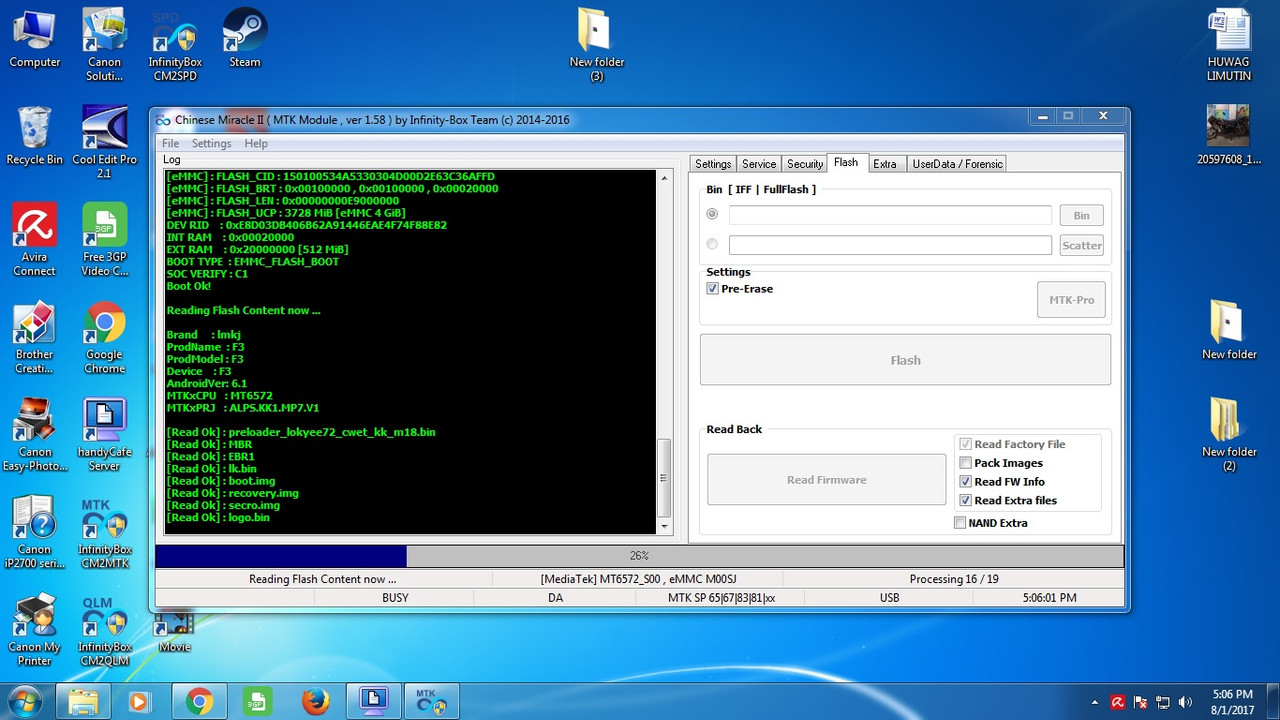Open the Movie desktop icon
This screenshot has height=720, width=1280.
coord(174,630)
